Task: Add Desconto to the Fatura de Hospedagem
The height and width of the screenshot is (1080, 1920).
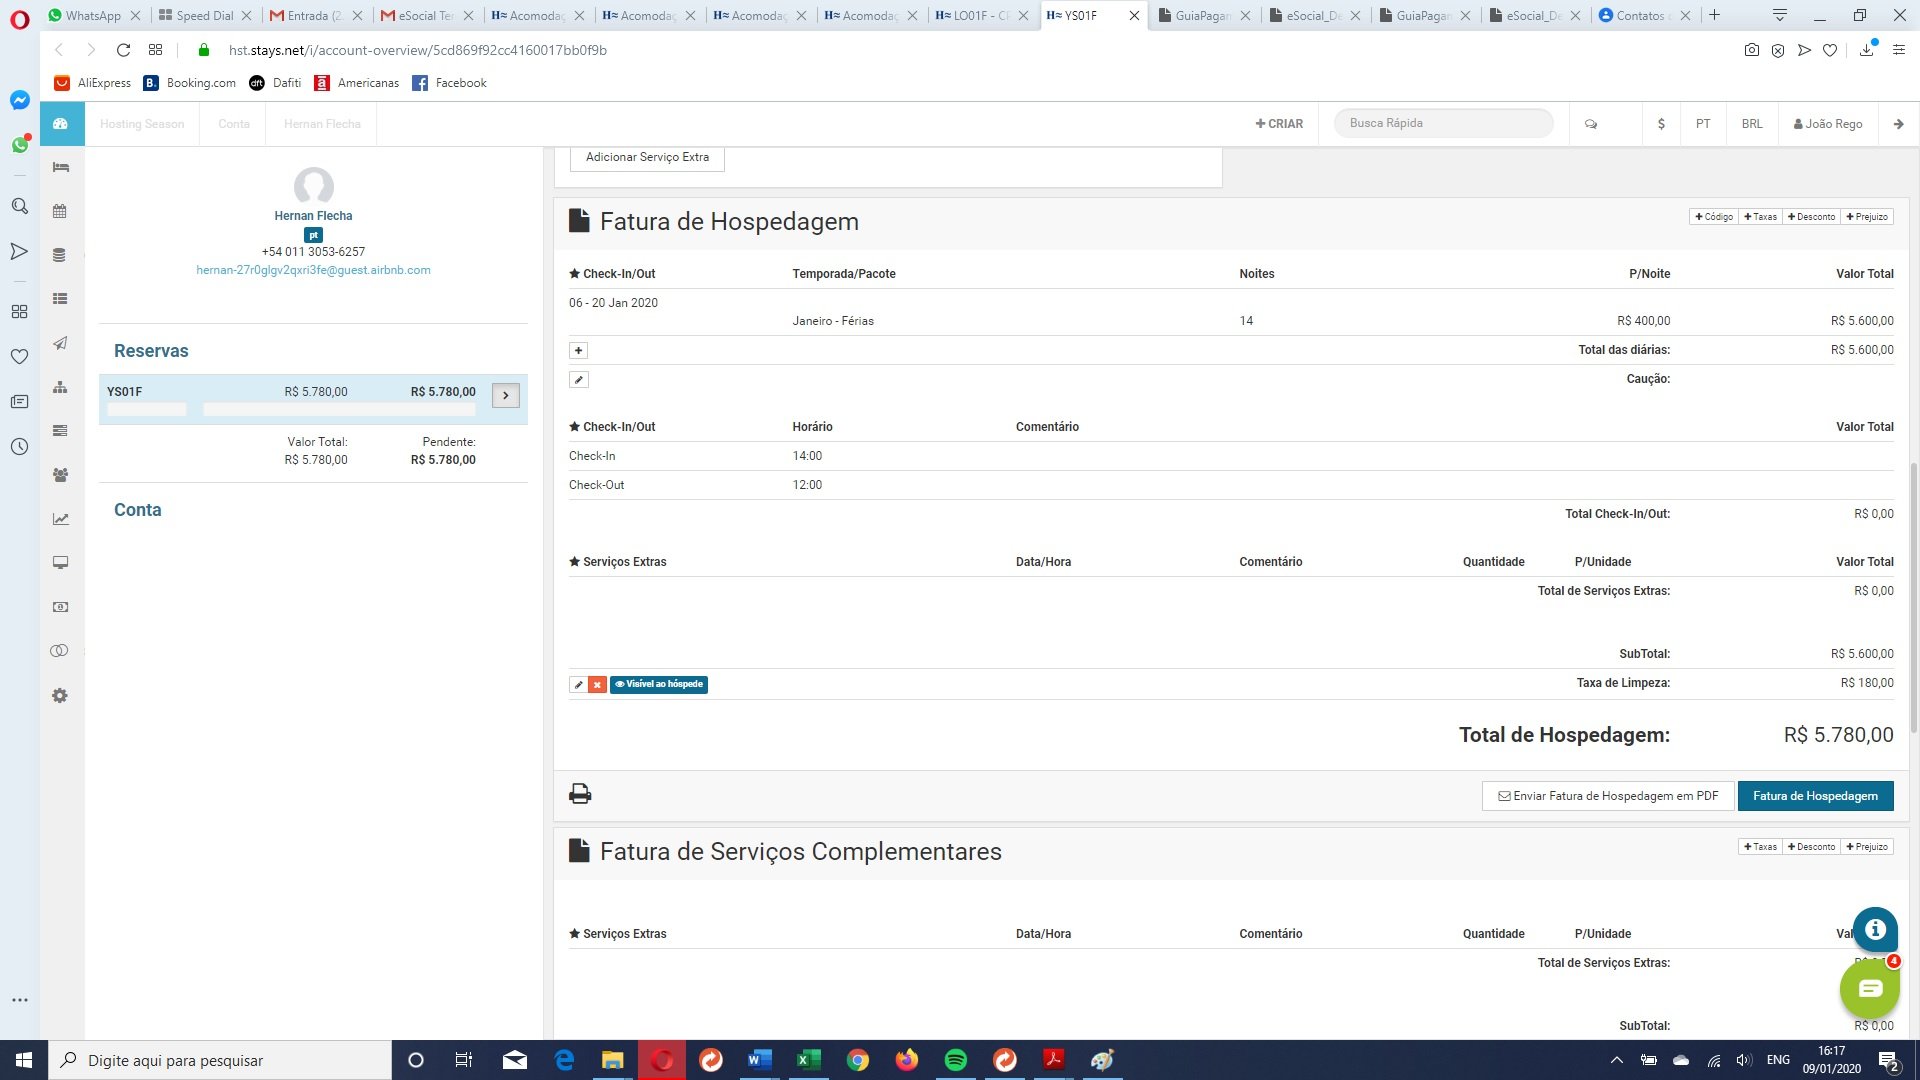Action: click(x=1811, y=216)
